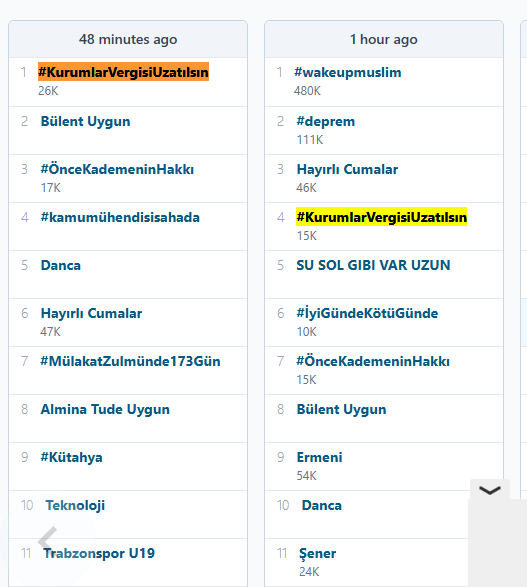Open #ÖnceKademeninHakkı with 17K tweets

117,169
